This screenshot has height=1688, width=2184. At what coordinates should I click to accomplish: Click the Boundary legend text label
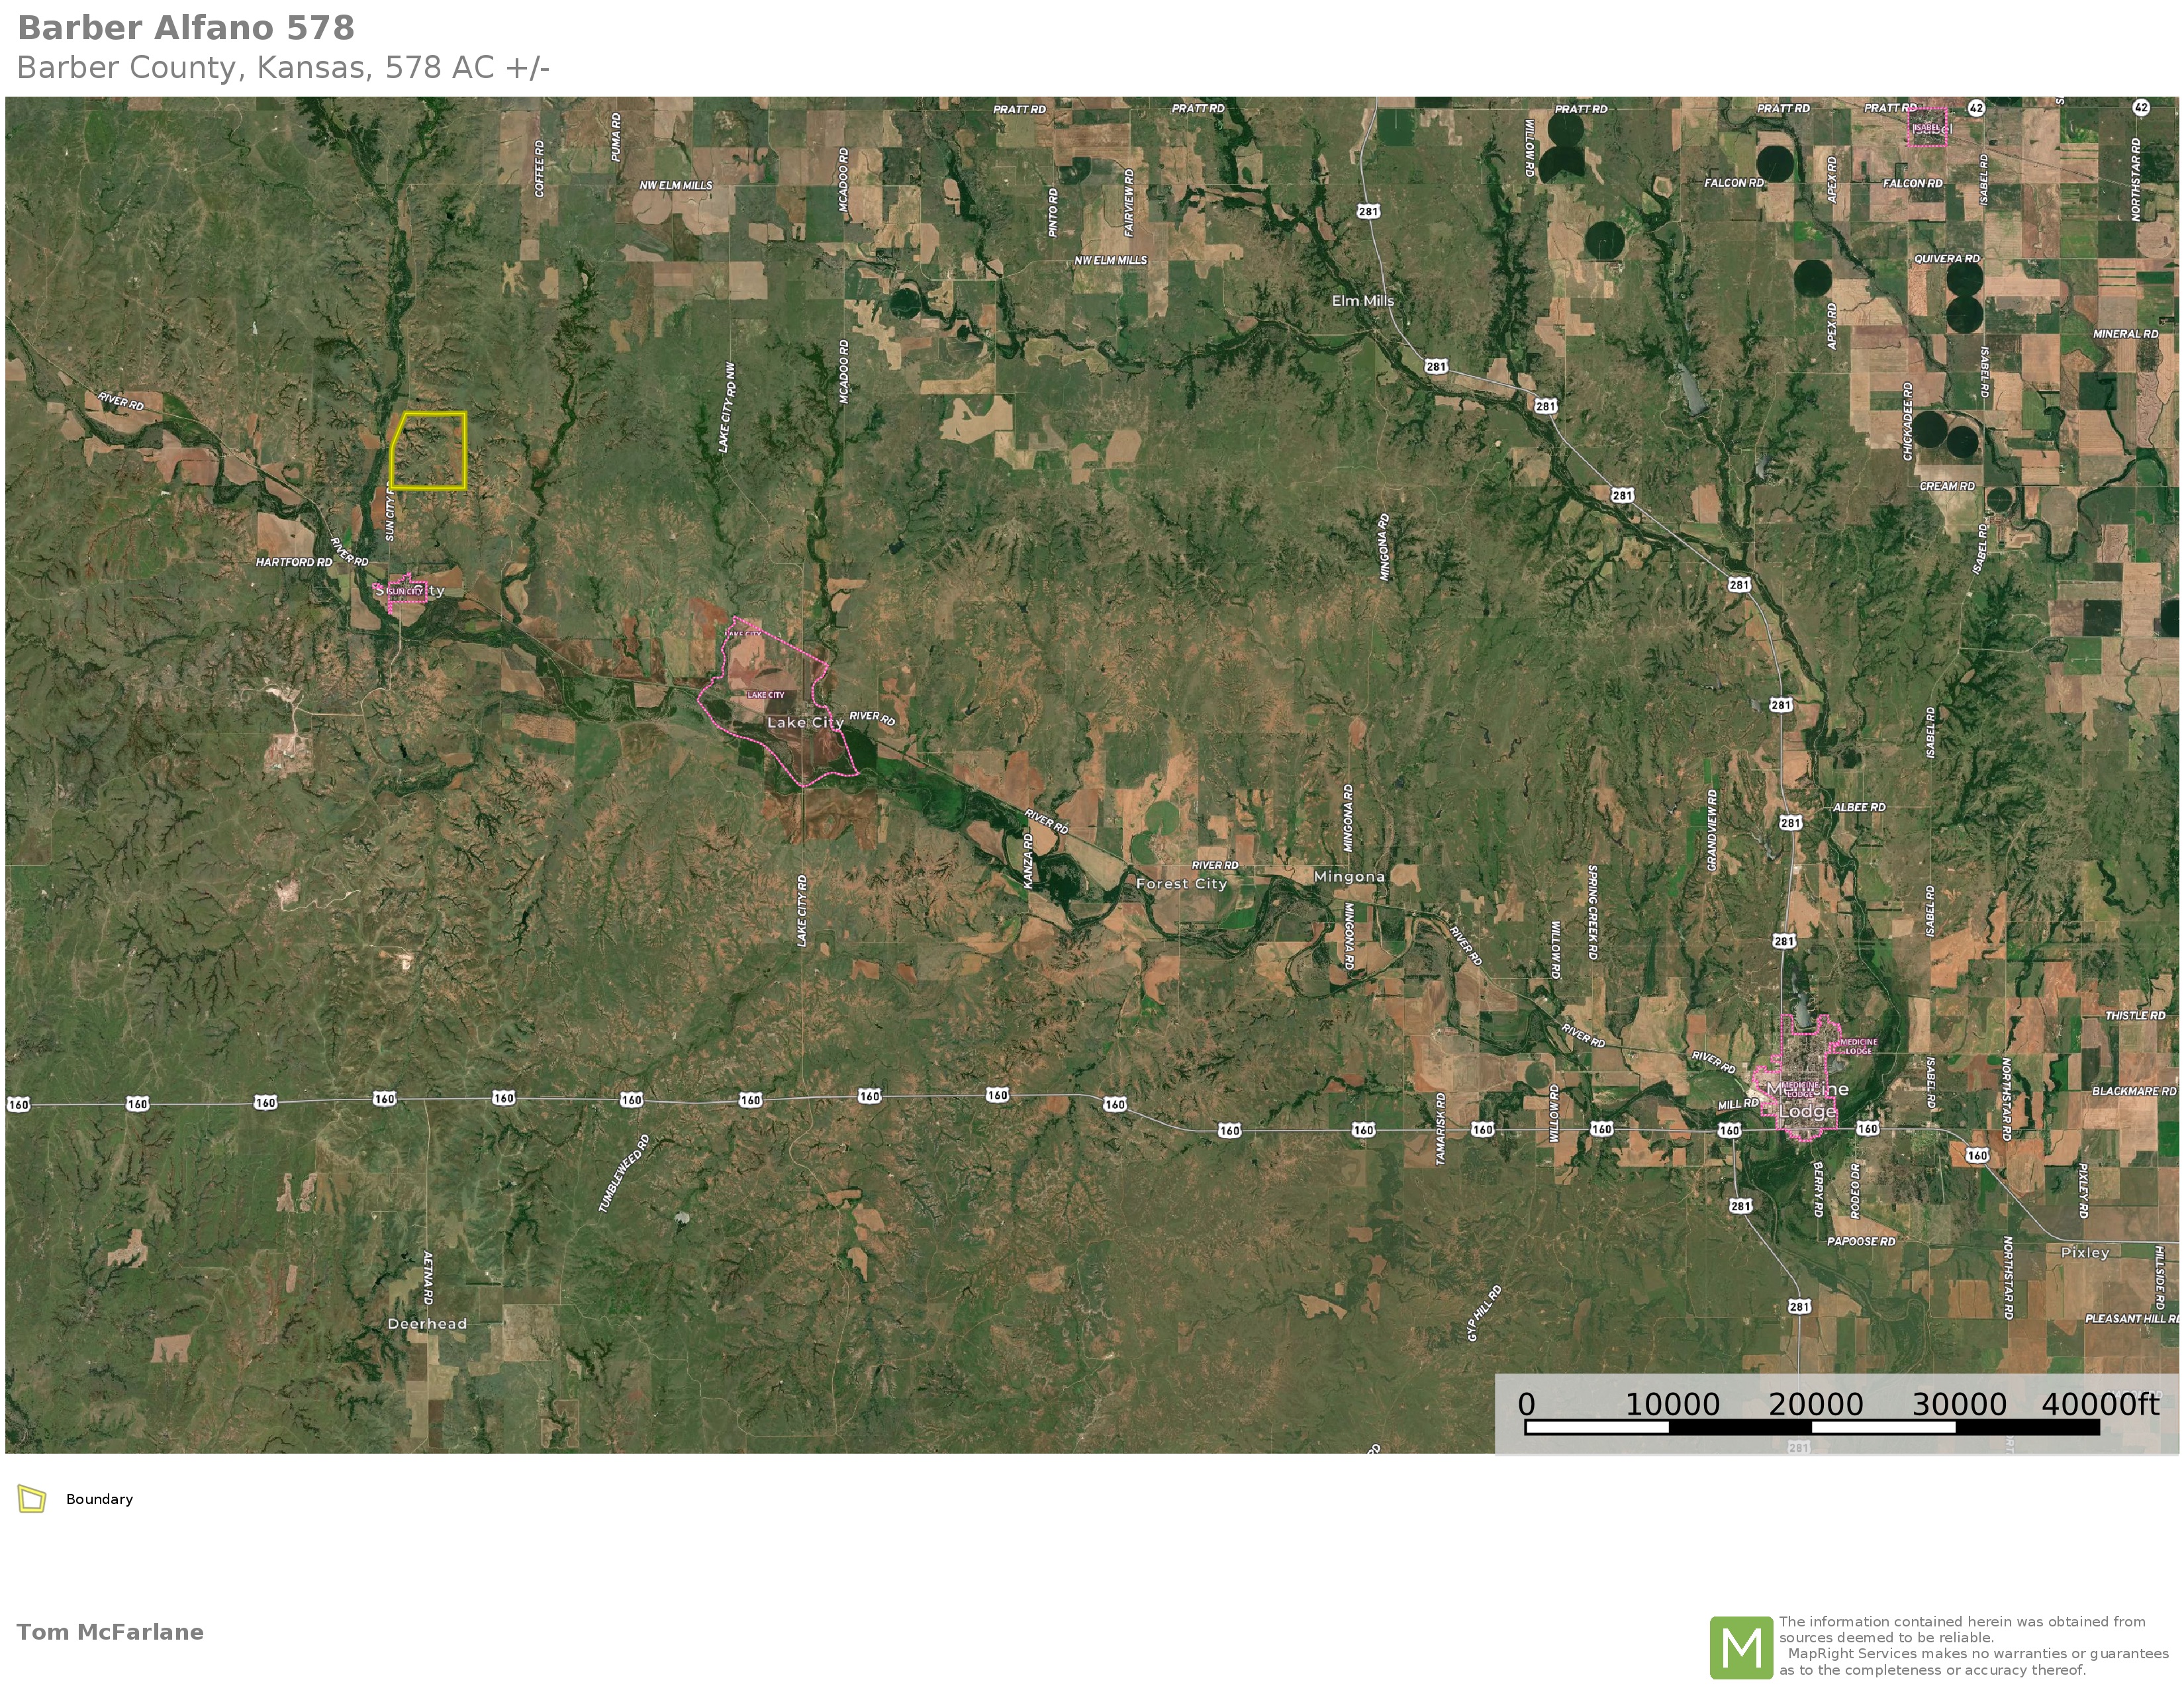coord(99,1499)
